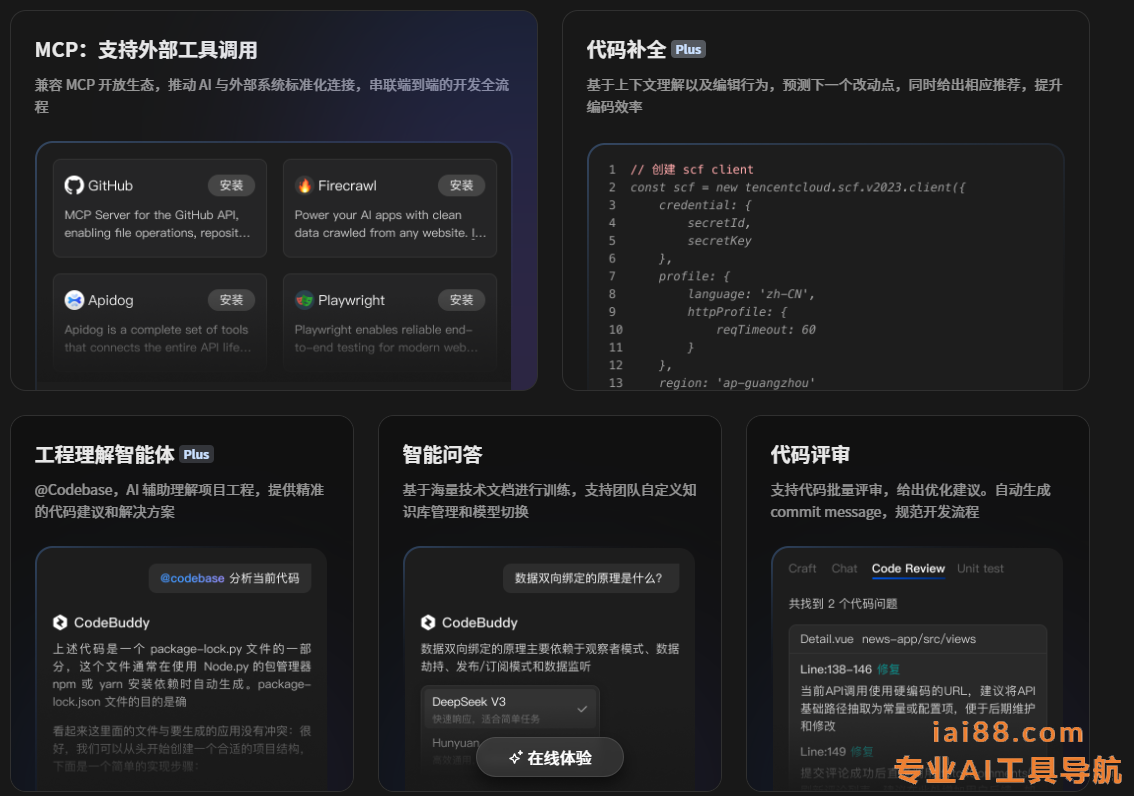
Task: Click the CodeBuddy icon in the 智能问答 card
Action: pos(428,622)
